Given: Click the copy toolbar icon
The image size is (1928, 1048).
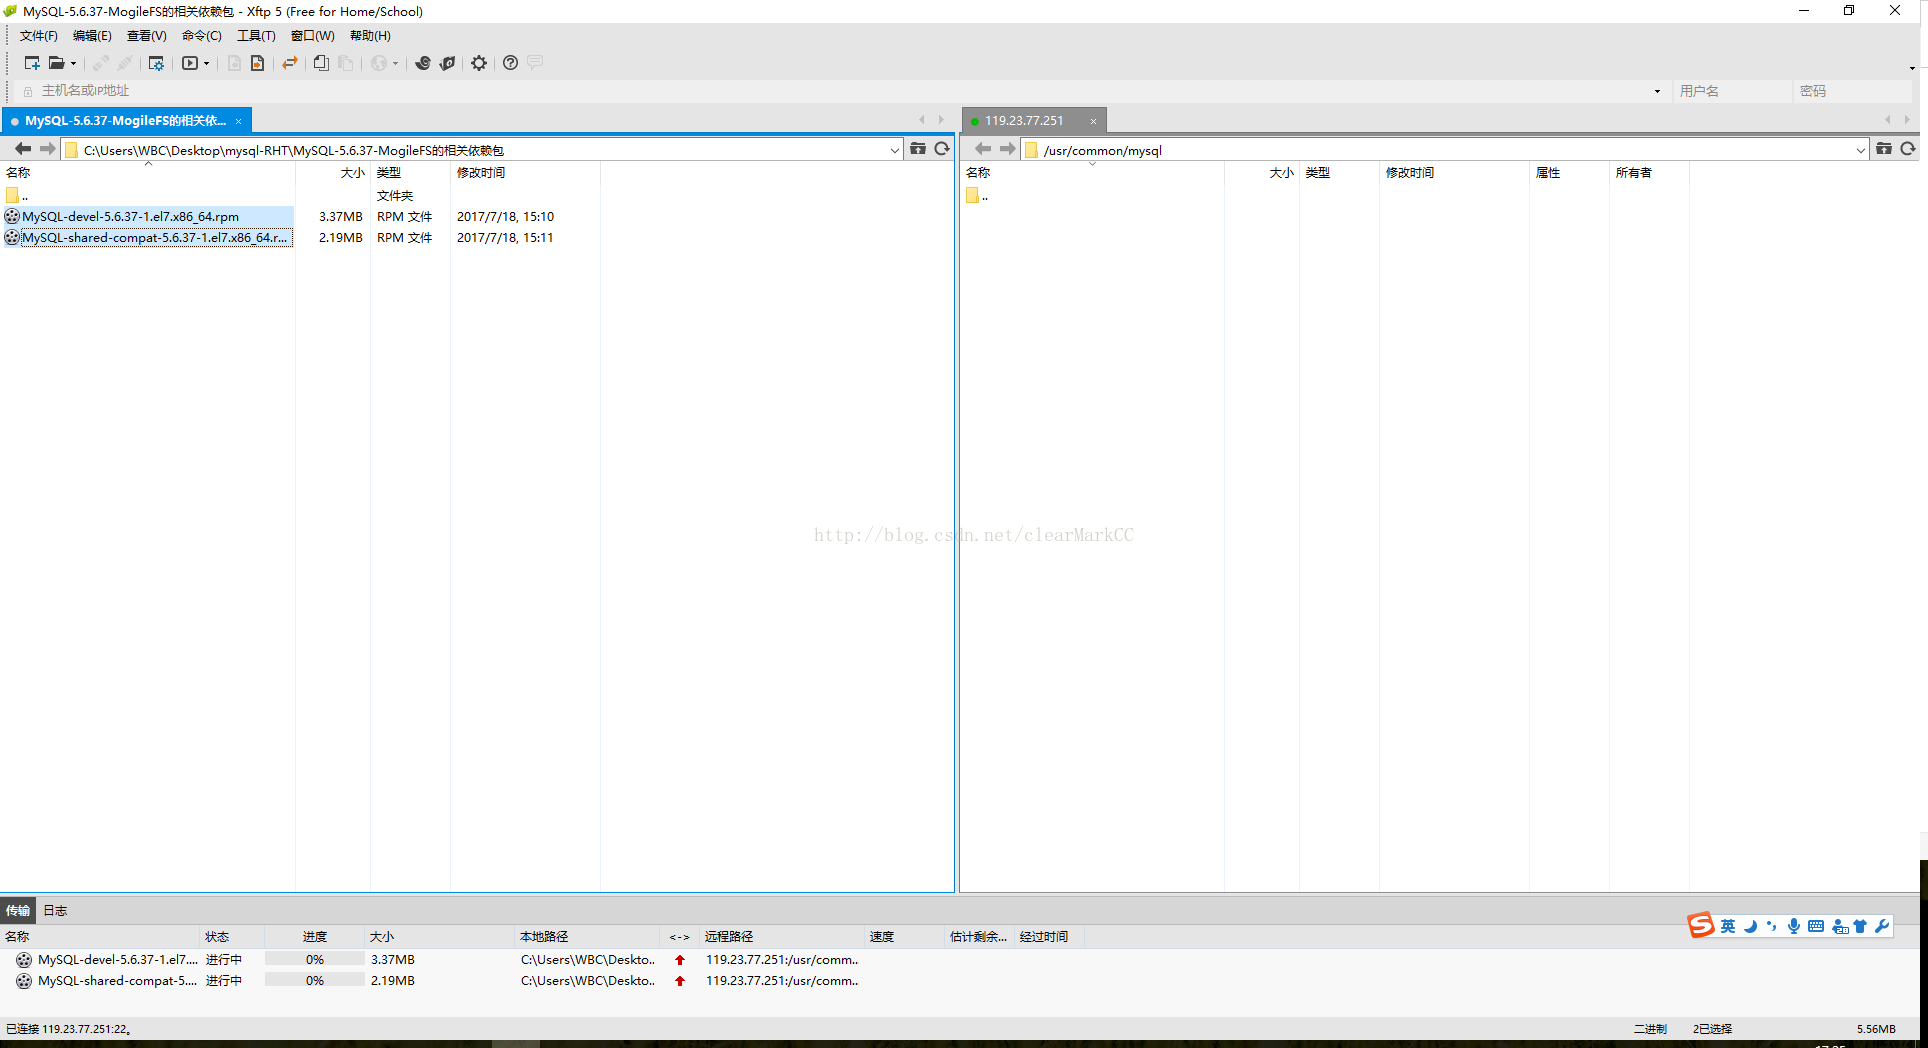Looking at the screenshot, I should (321, 63).
